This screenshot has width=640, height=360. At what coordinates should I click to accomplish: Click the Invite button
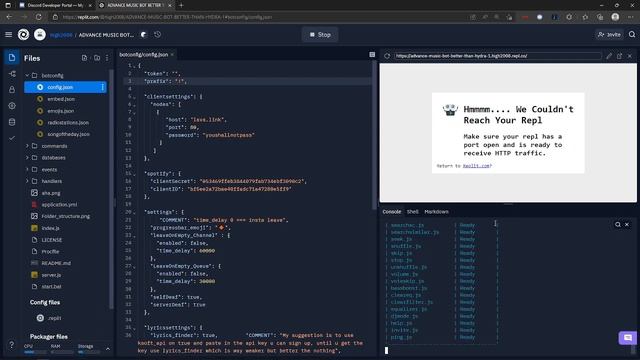(609, 35)
